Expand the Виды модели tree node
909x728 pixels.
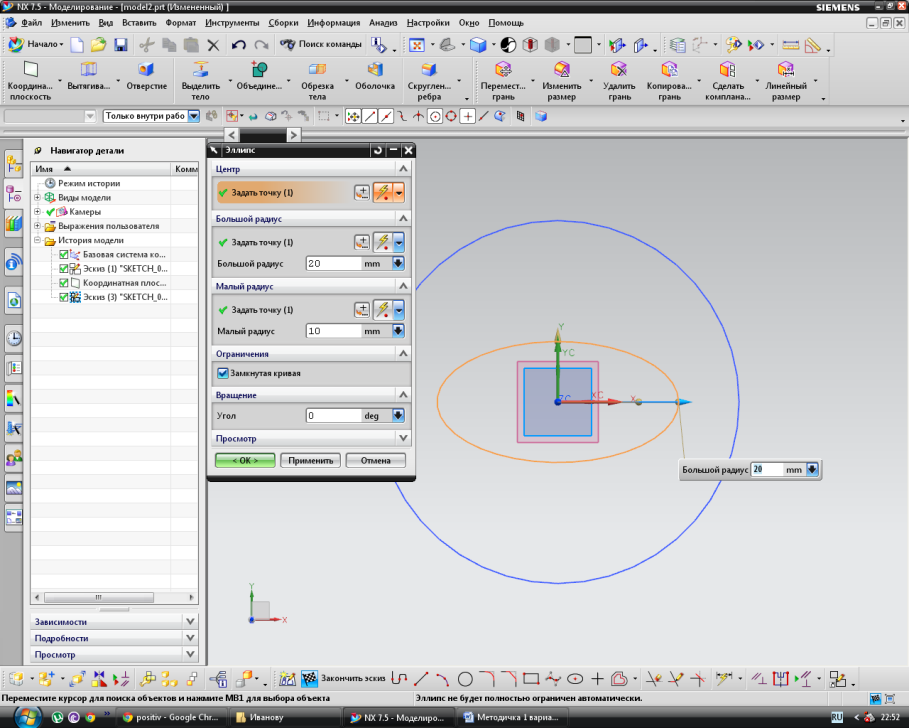pos(37,198)
